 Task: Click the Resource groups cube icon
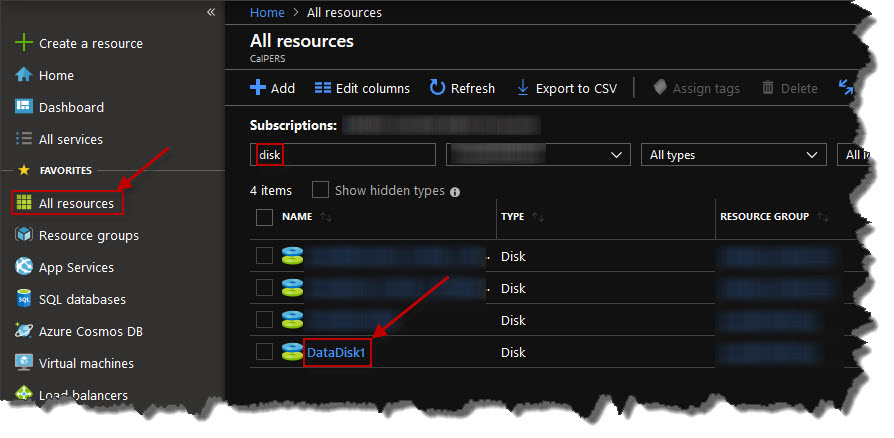pyautogui.click(x=24, y=234)
